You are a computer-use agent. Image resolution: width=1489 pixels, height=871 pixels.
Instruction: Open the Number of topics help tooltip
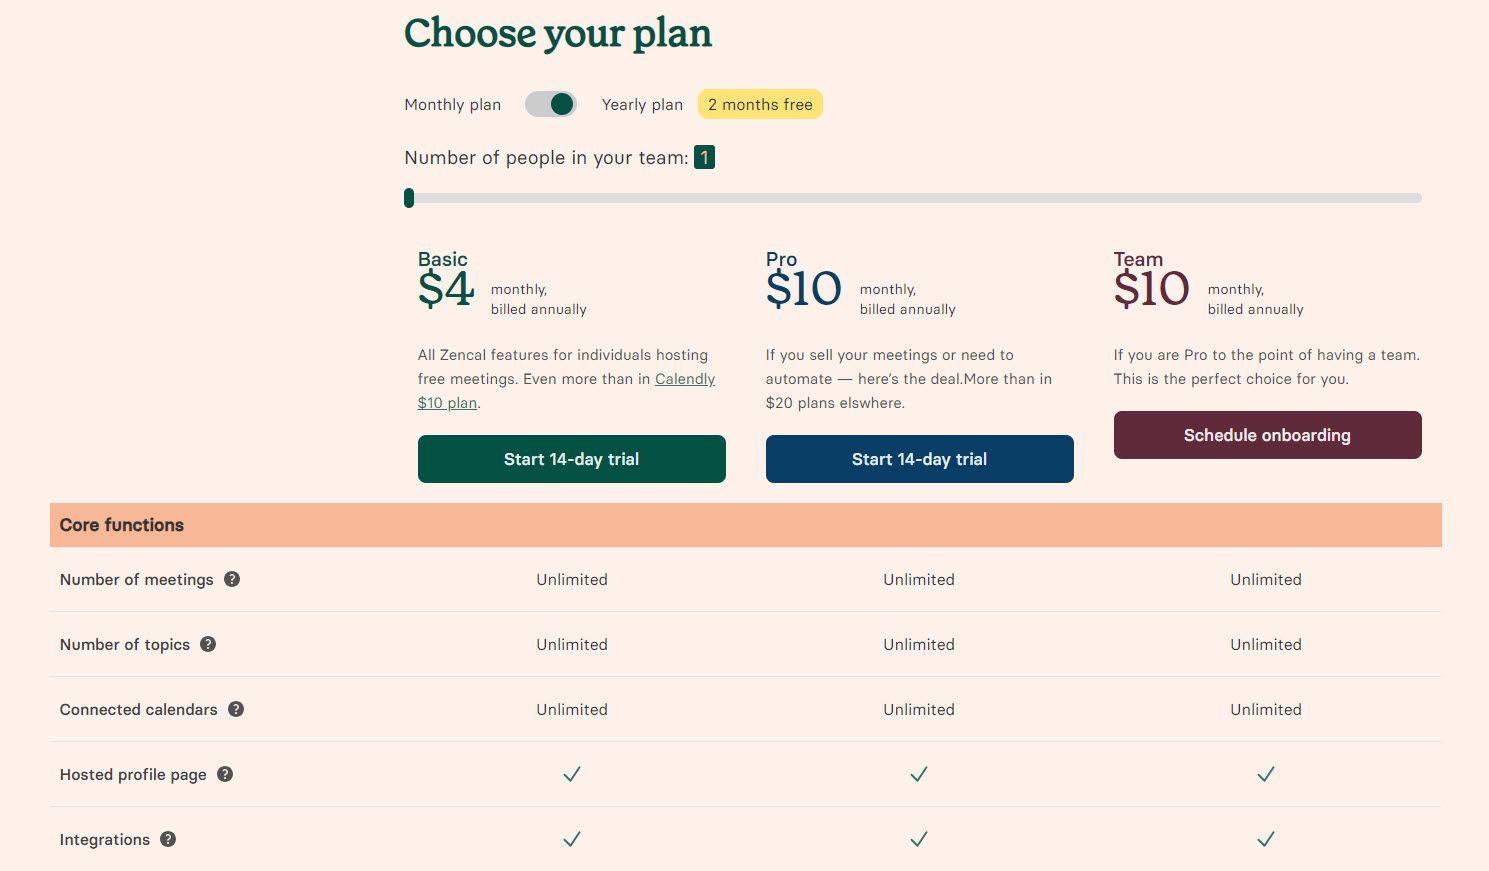click(x=207, y=644)
